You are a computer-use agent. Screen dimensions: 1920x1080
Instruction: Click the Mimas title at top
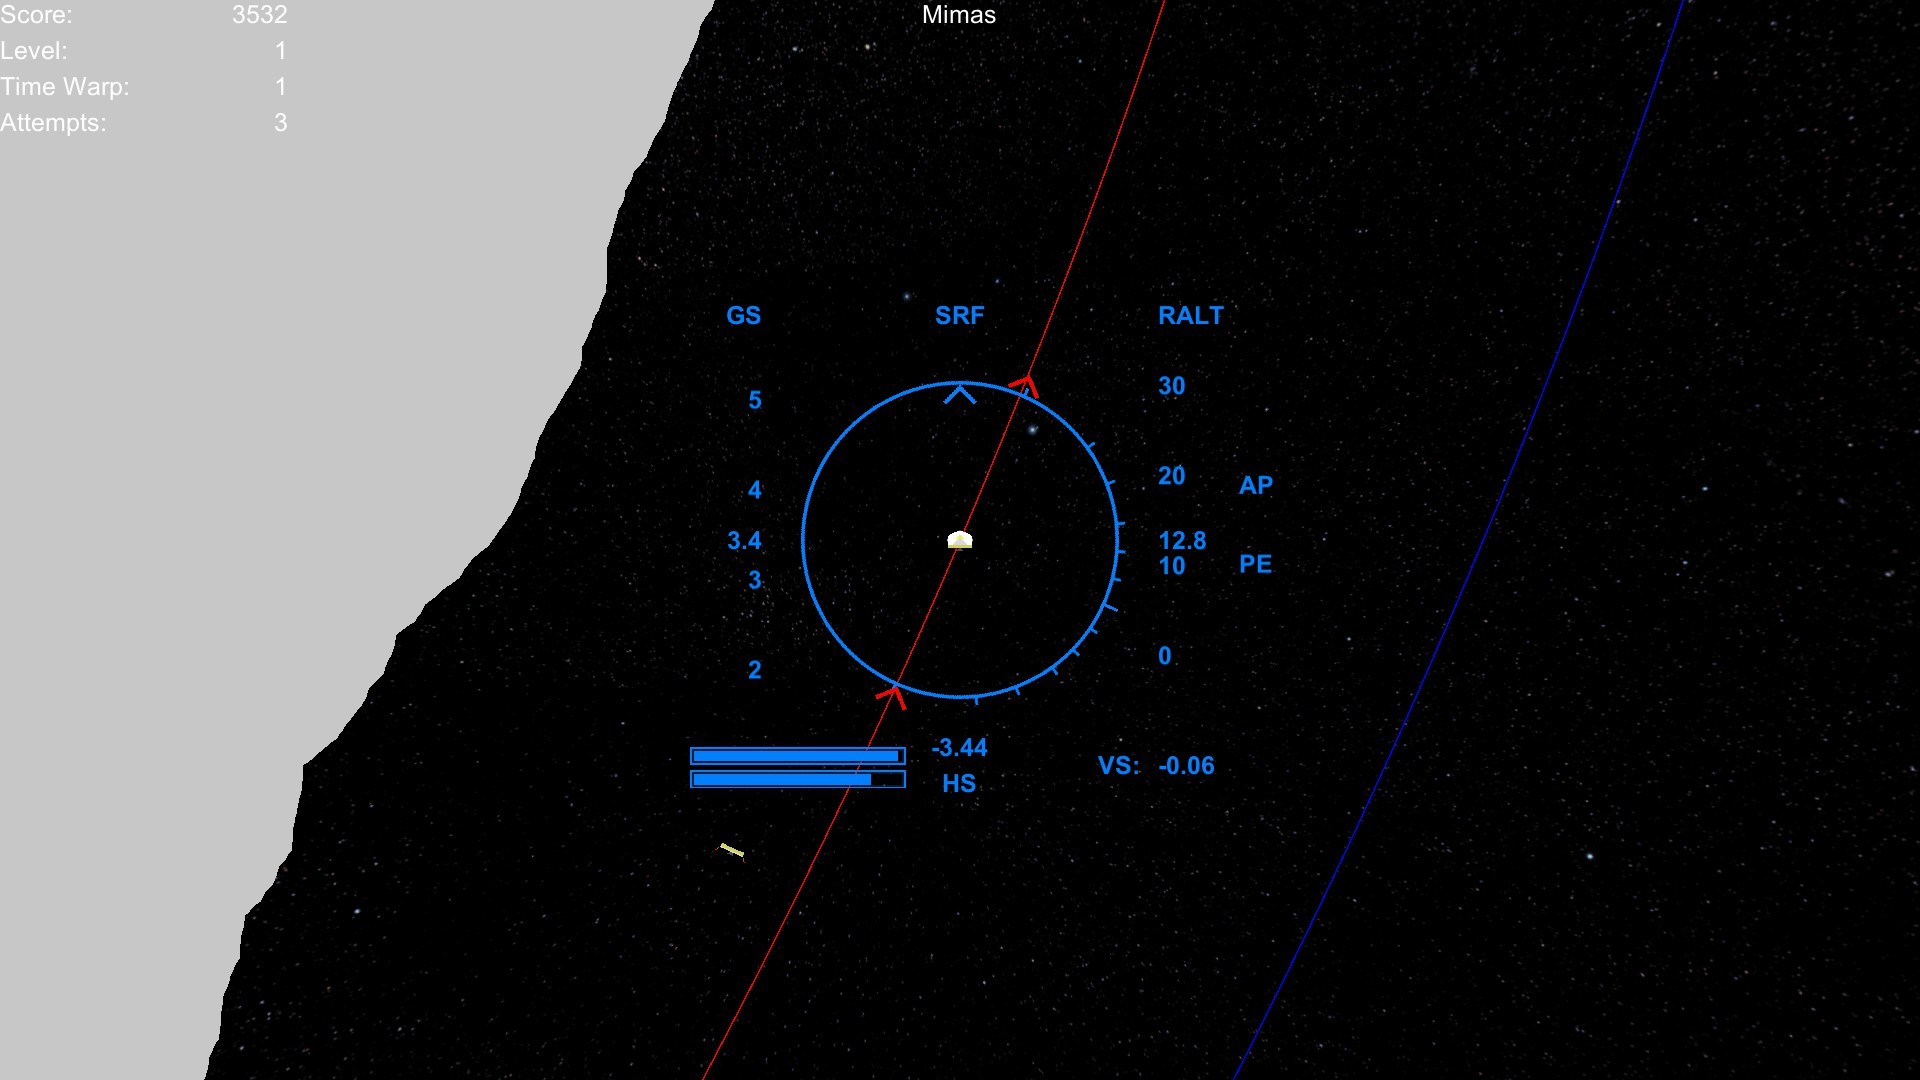point(958,15)
